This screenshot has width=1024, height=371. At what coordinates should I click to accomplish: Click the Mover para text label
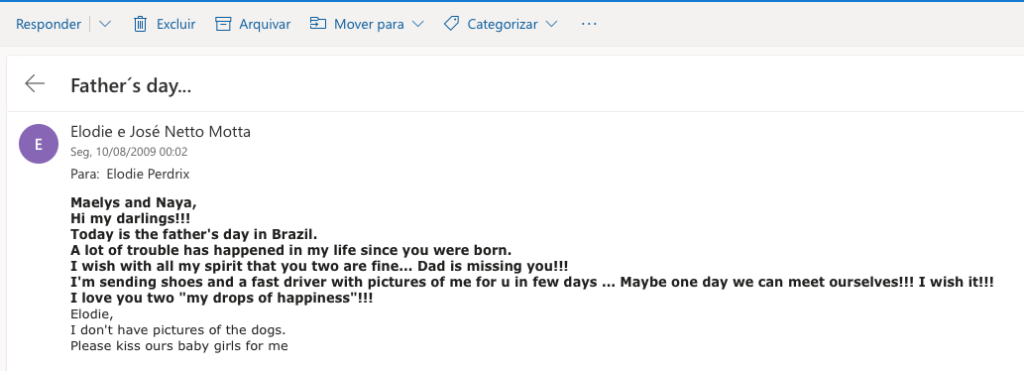point(369,24)
